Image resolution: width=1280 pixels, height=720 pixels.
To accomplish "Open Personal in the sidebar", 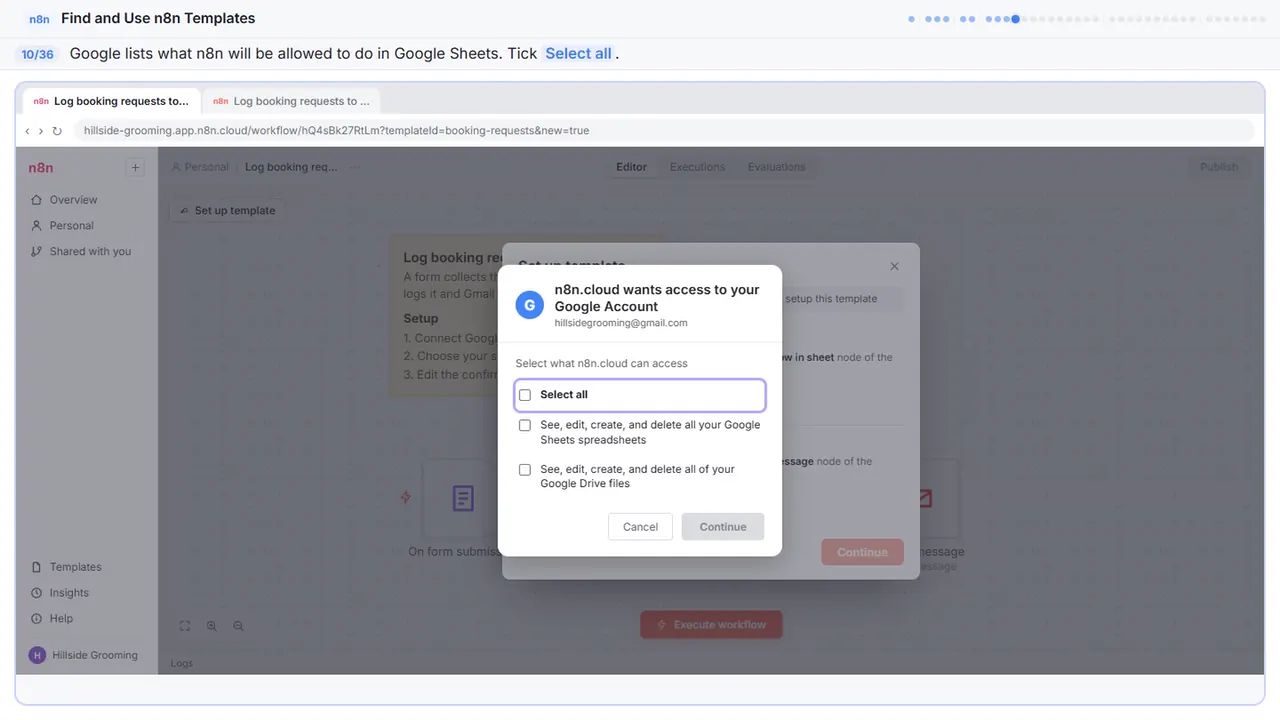I will pos(71,226).
